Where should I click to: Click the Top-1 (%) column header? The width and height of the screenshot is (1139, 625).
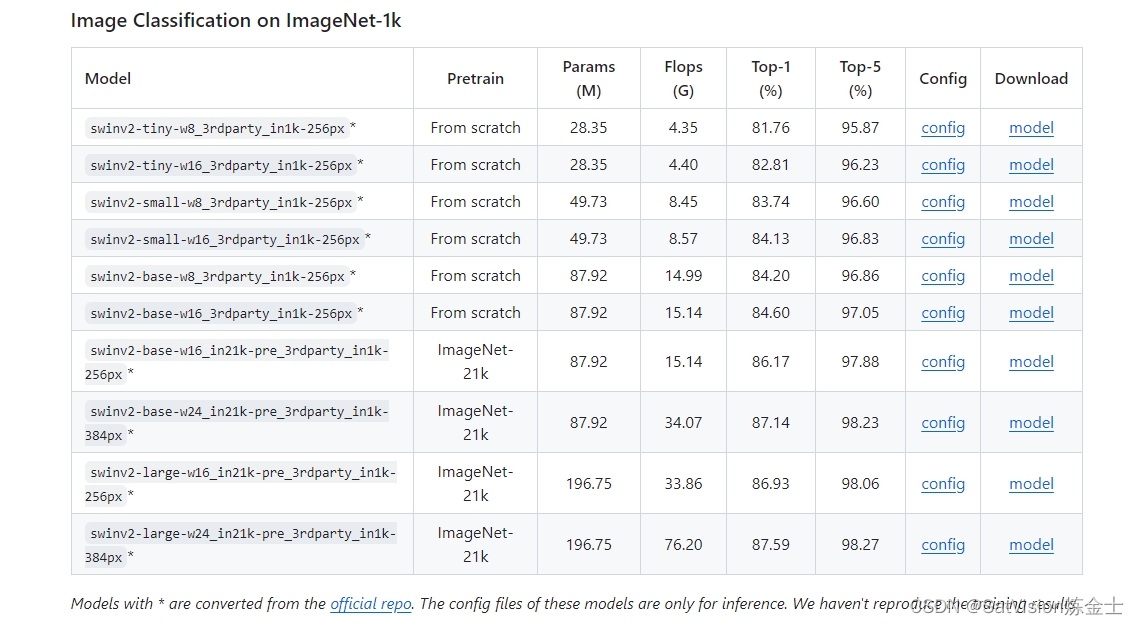(771, 78)
